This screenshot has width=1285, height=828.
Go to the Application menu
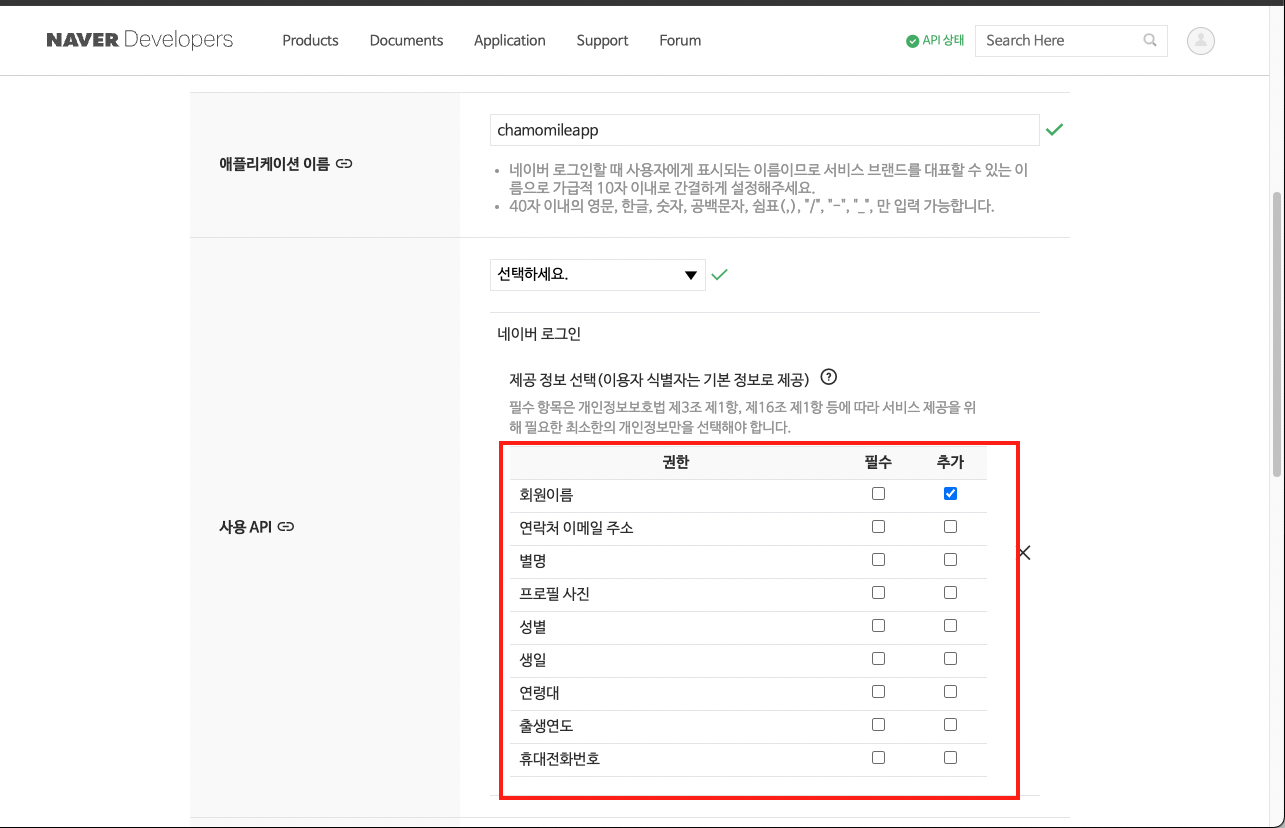click(x=509, y=41)
